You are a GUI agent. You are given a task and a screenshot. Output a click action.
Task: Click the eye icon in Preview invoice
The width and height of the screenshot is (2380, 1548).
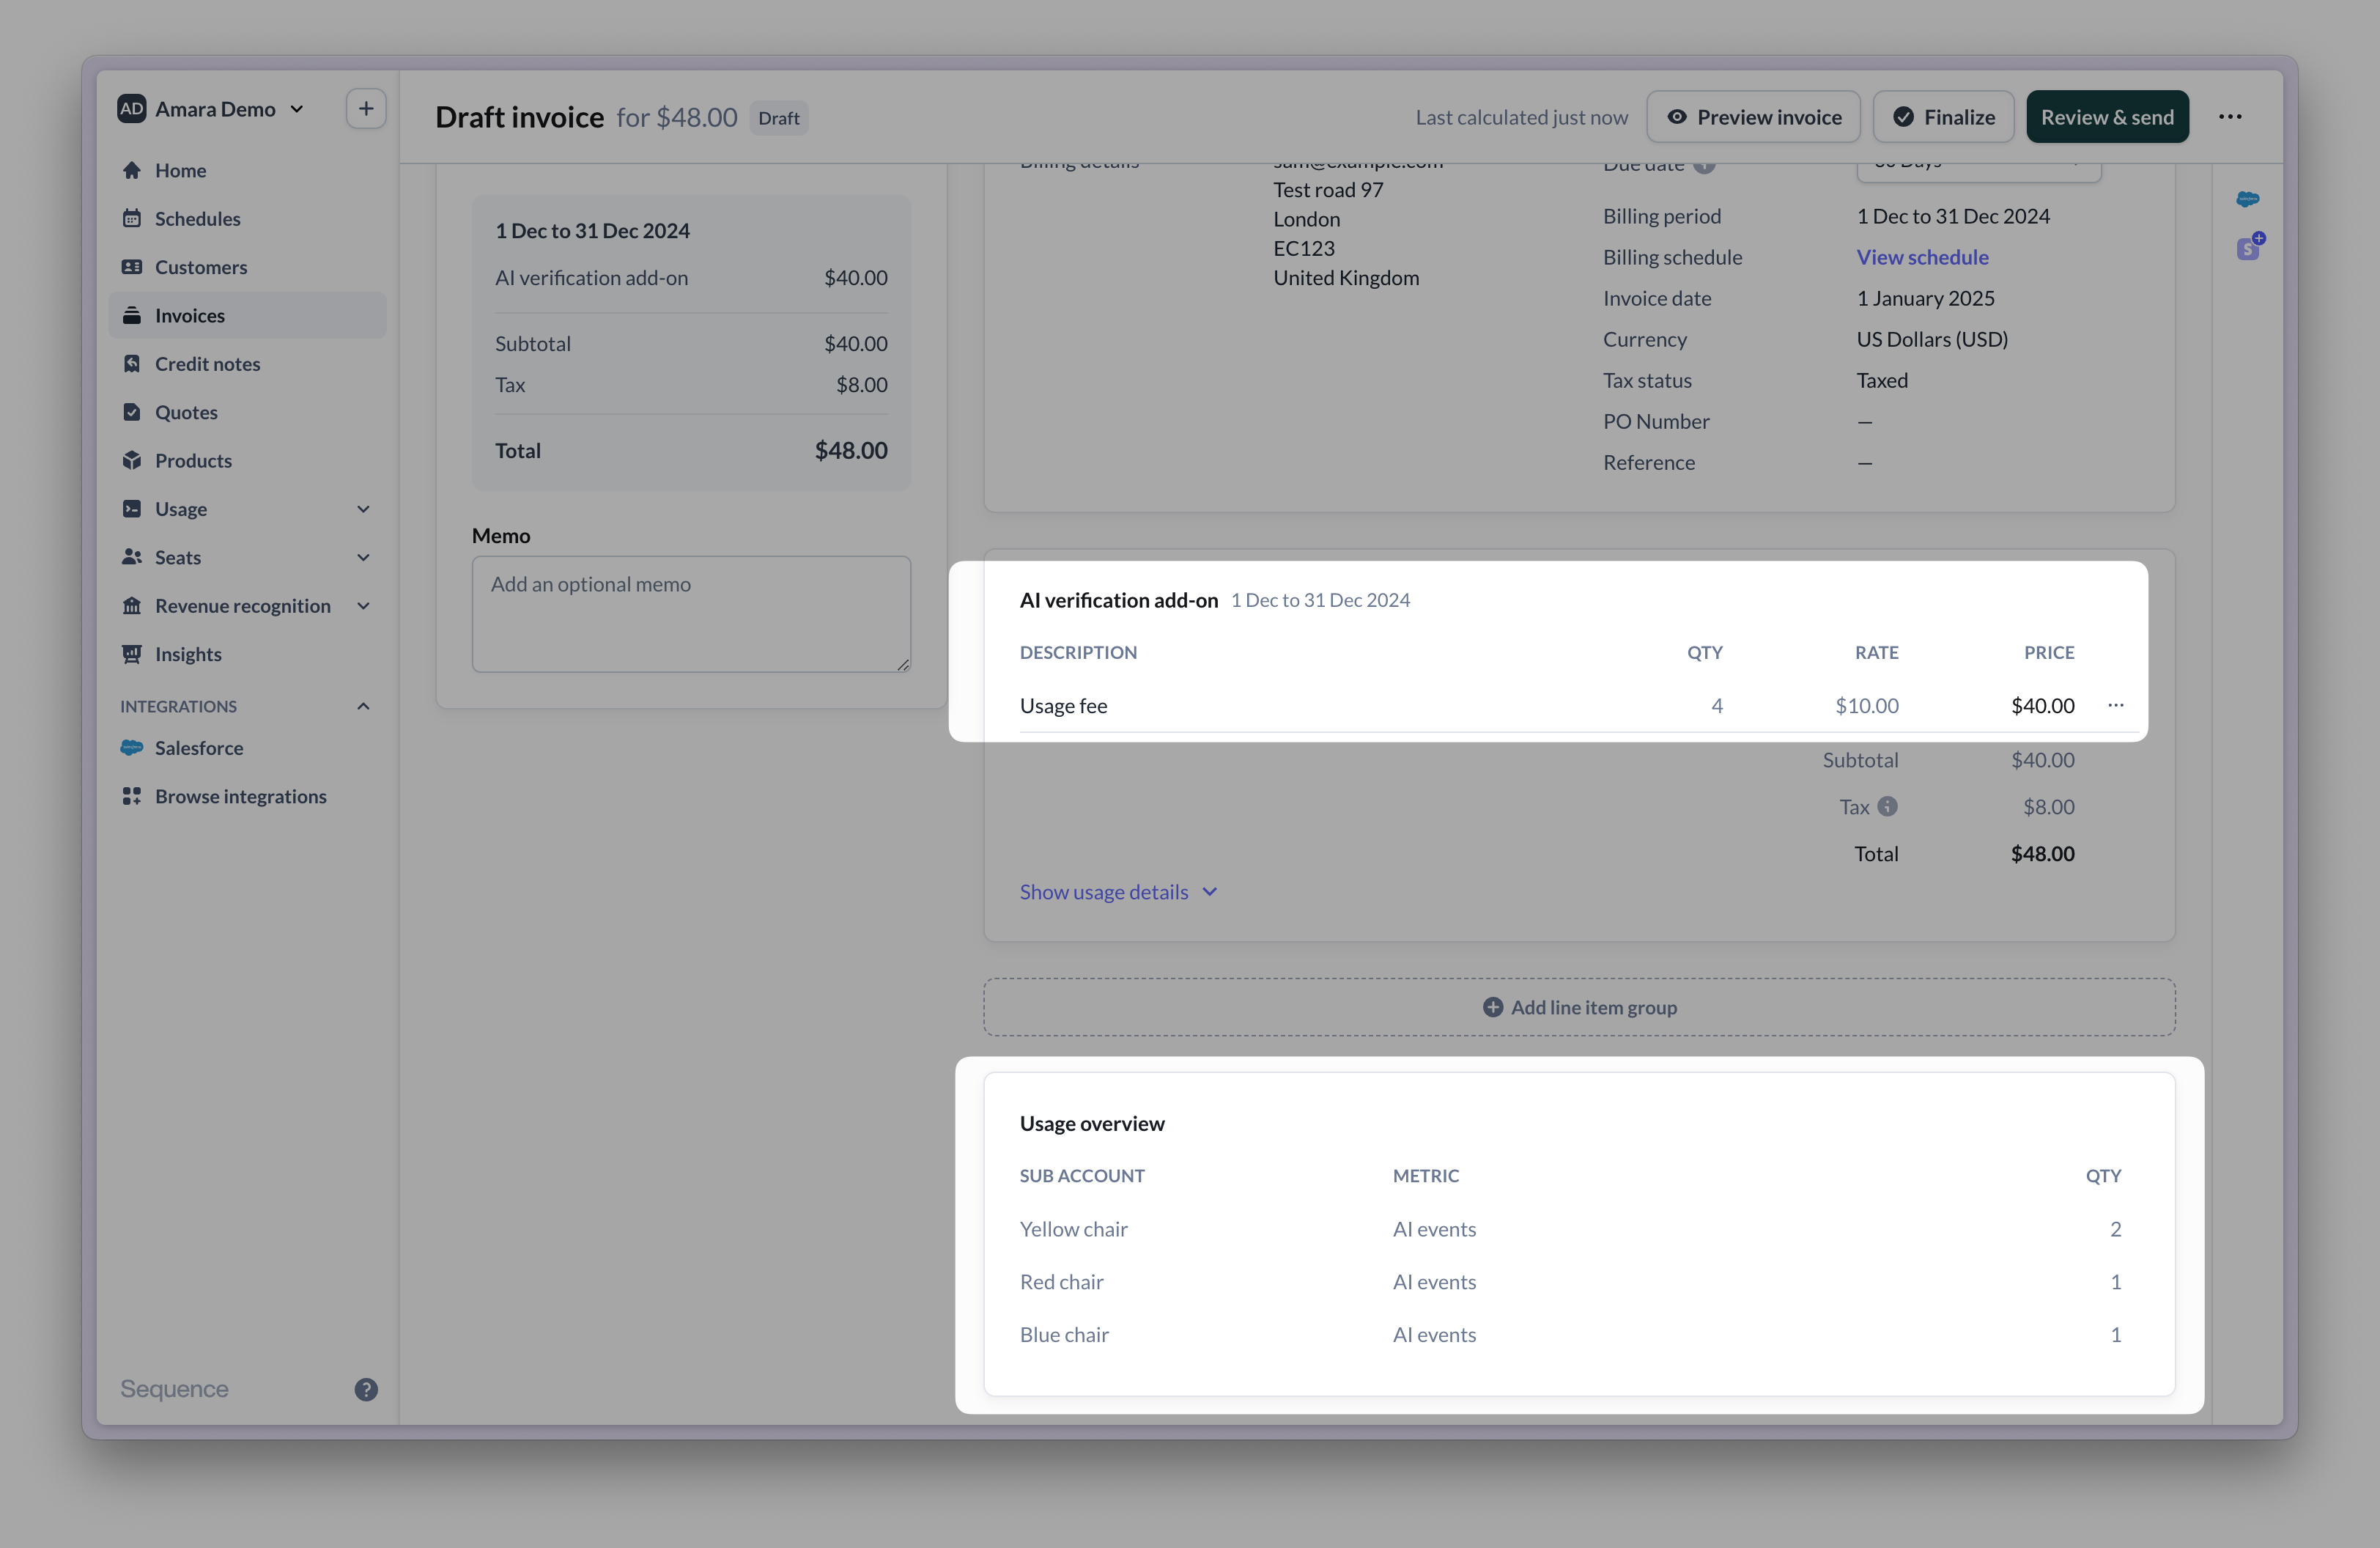[1677, 117]
